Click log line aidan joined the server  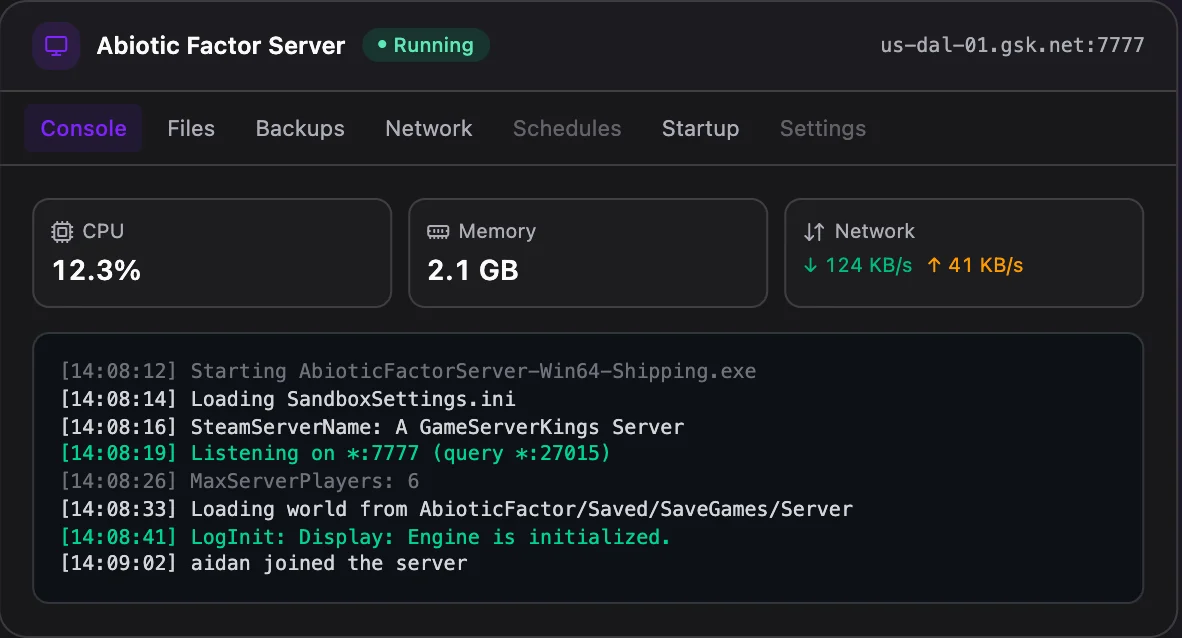coord(264,563)
